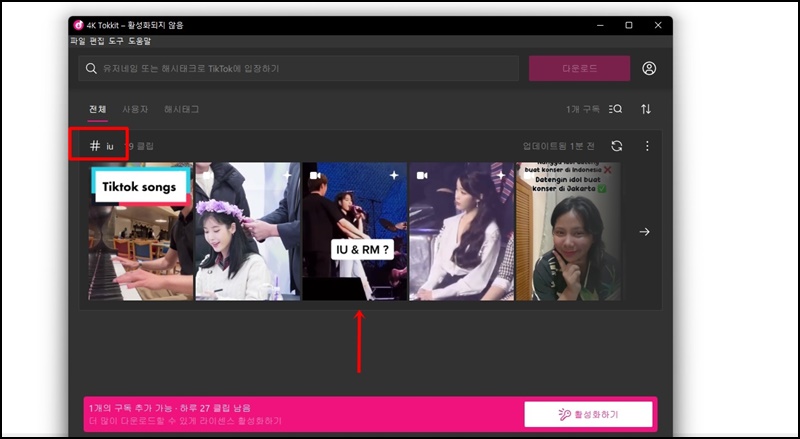
Task: Open the konser di Jakarta thumbnail
Action: (569, 231)
